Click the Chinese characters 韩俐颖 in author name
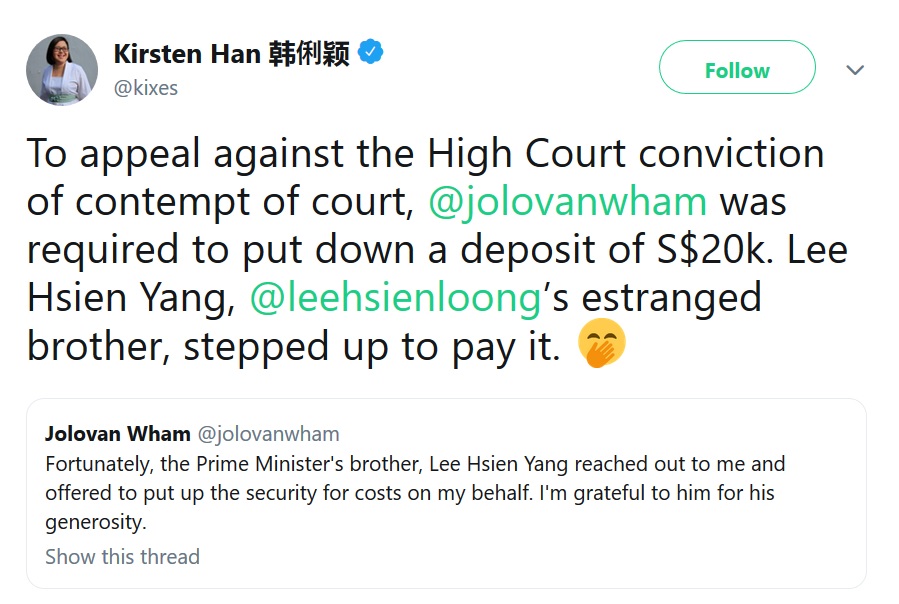This screenshot has width=899, height=604. click(x=309, y=53)
